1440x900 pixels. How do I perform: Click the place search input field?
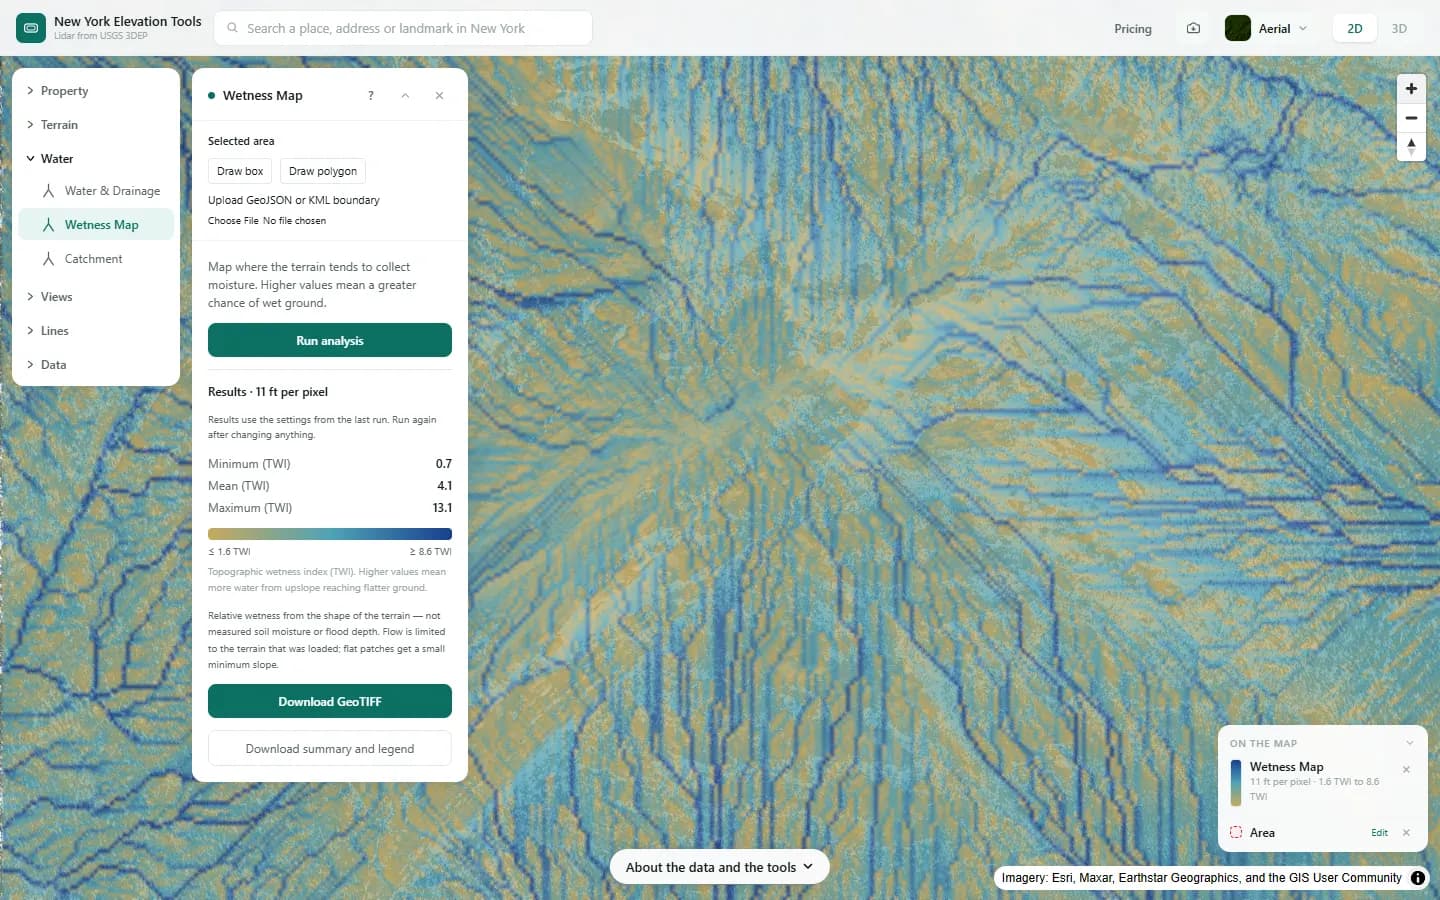pyautogui.click(x=403, y=28)
